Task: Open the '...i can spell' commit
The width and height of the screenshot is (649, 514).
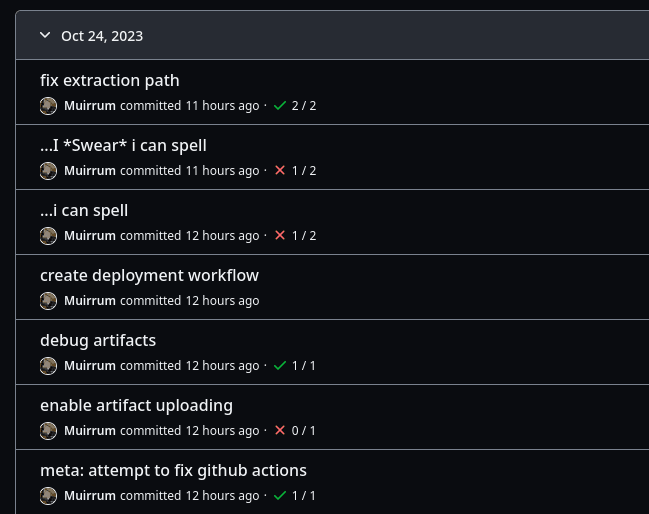Action: click(x=84, y=210)
